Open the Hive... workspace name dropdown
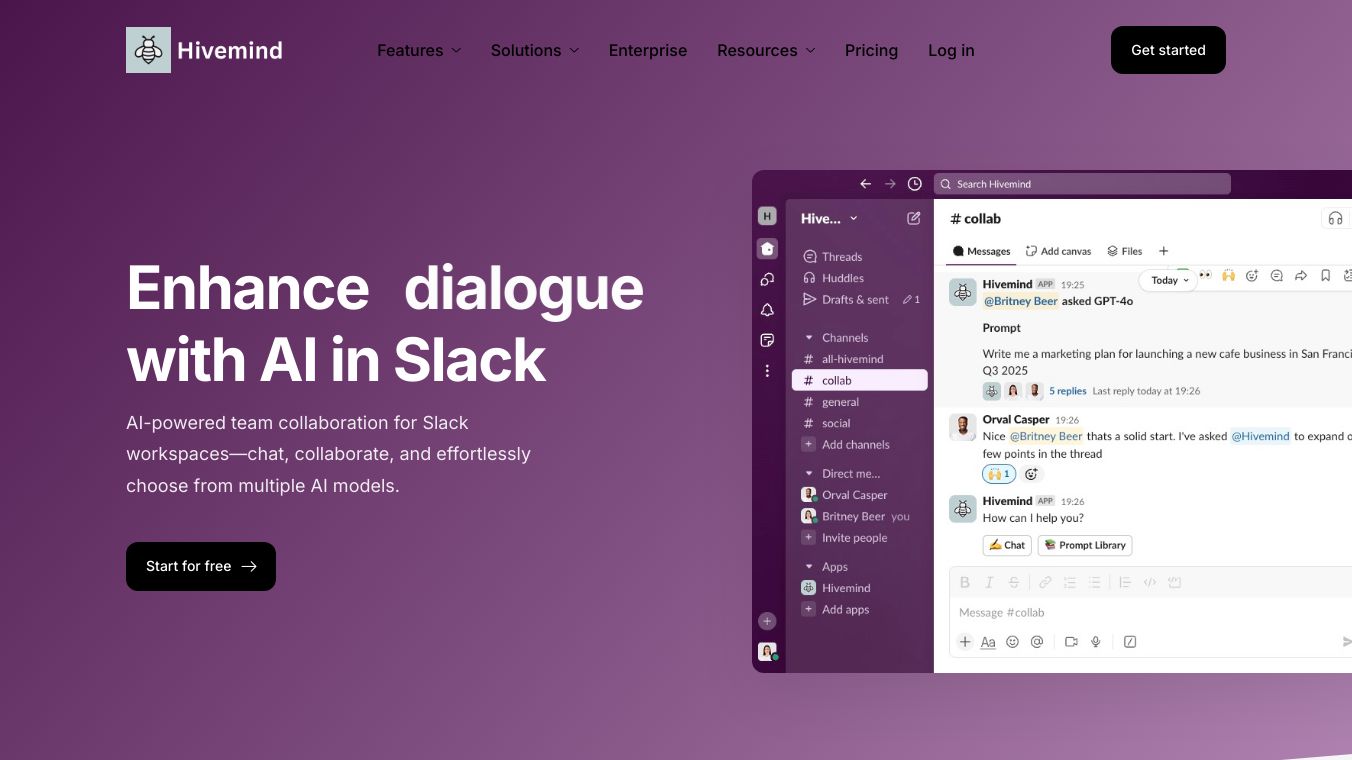This screenshot has width=1352, height=760. [x=830, y=218]
